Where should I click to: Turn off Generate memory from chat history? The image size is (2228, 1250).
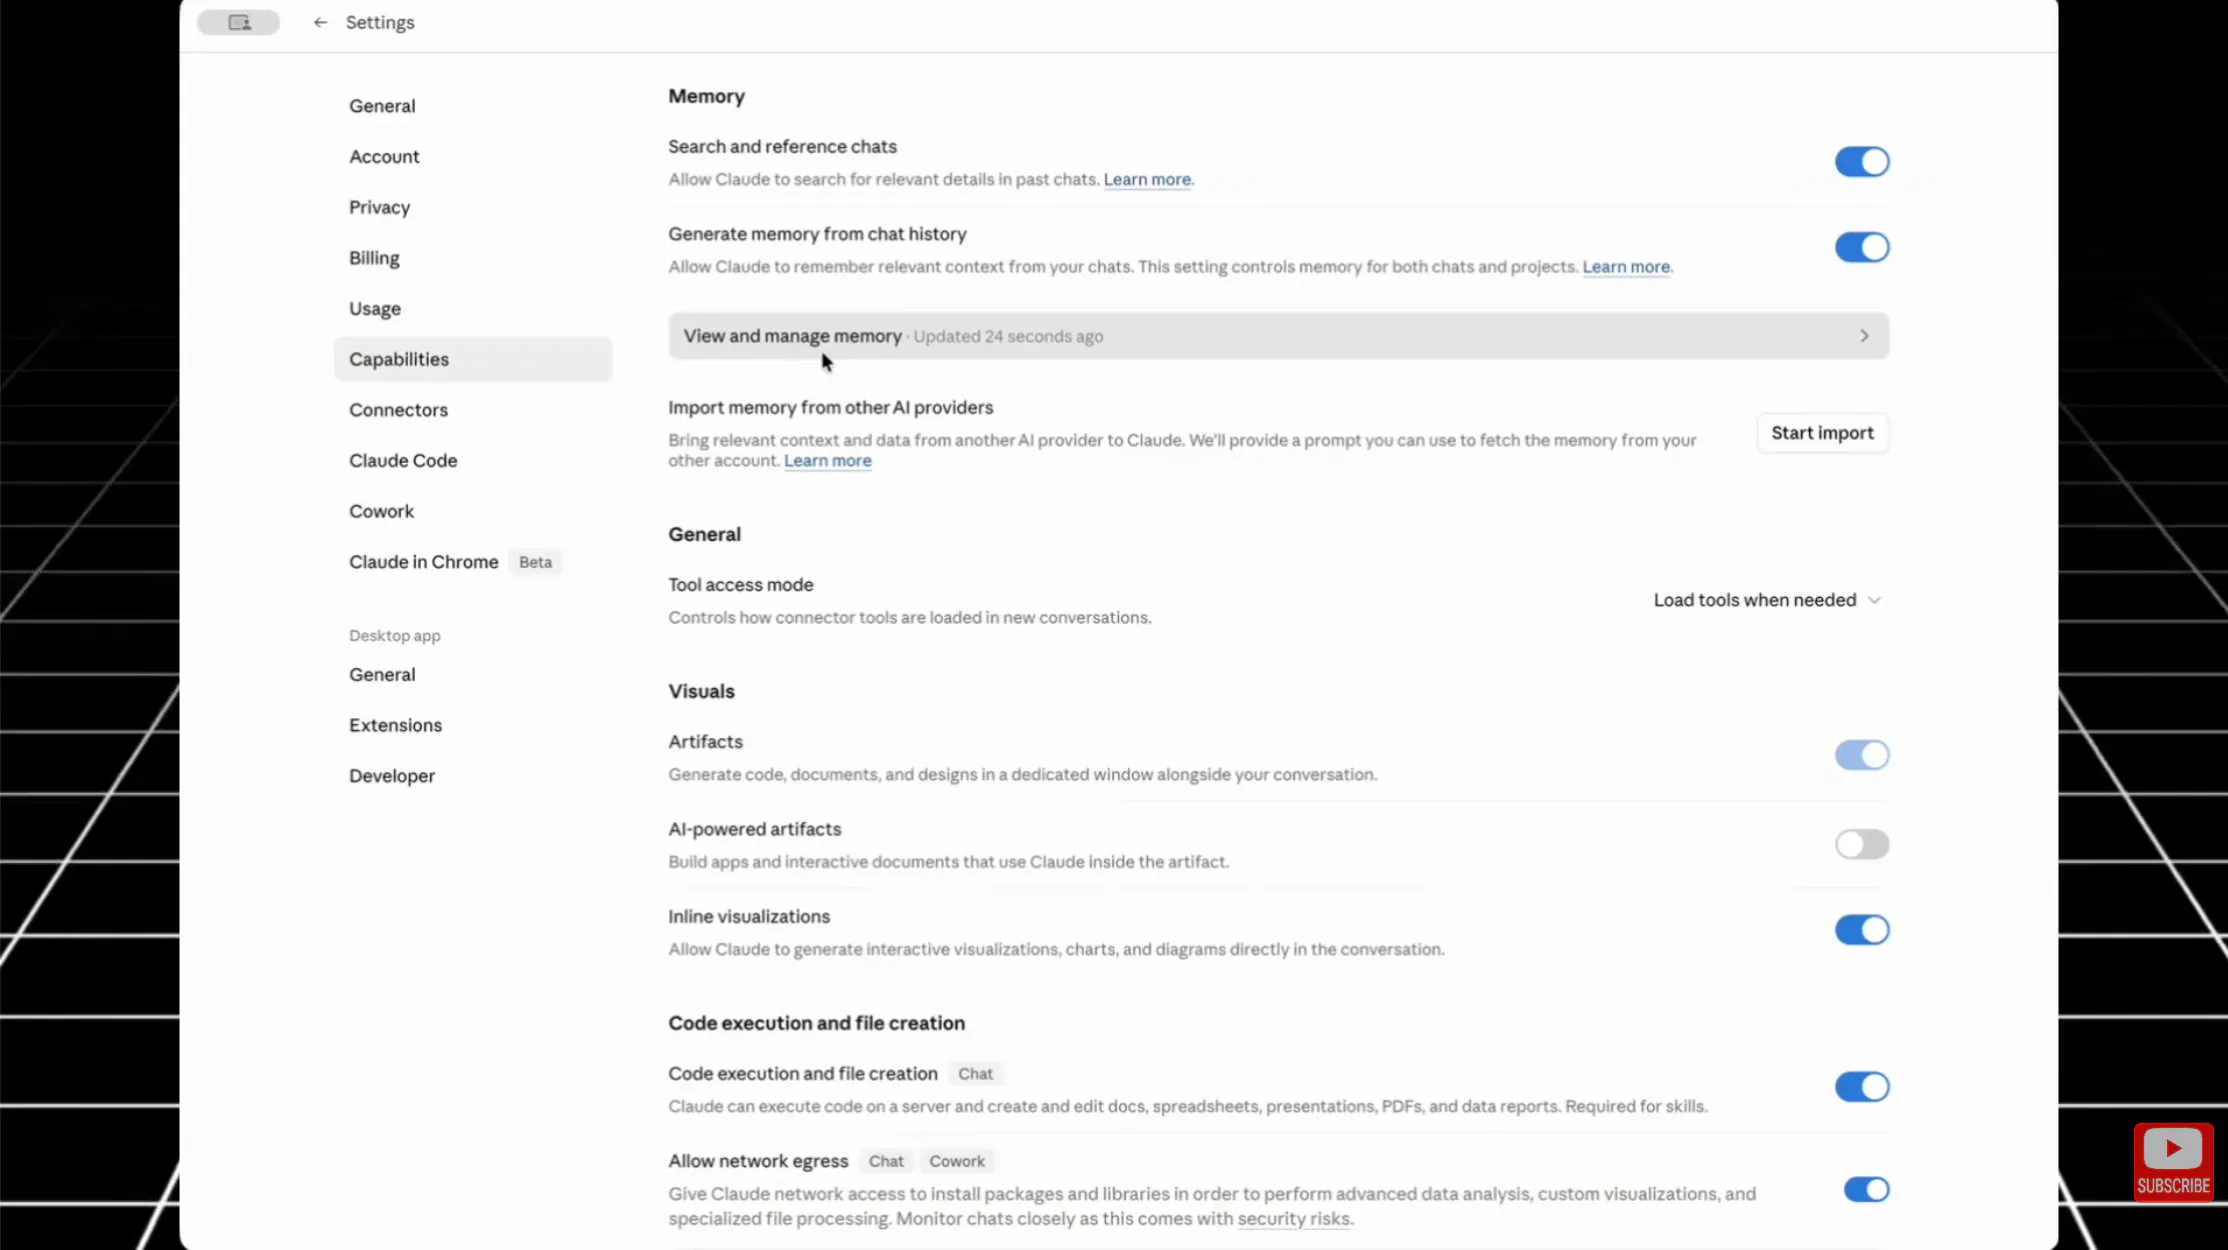click(1862, 247)
